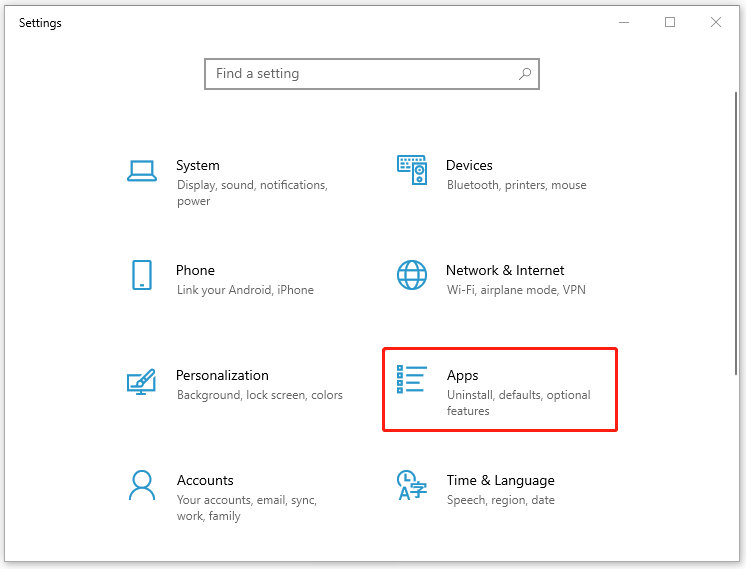Open the Network & Internet heading
The width and height of the screenshot is (746, 569).
point(505,270)
